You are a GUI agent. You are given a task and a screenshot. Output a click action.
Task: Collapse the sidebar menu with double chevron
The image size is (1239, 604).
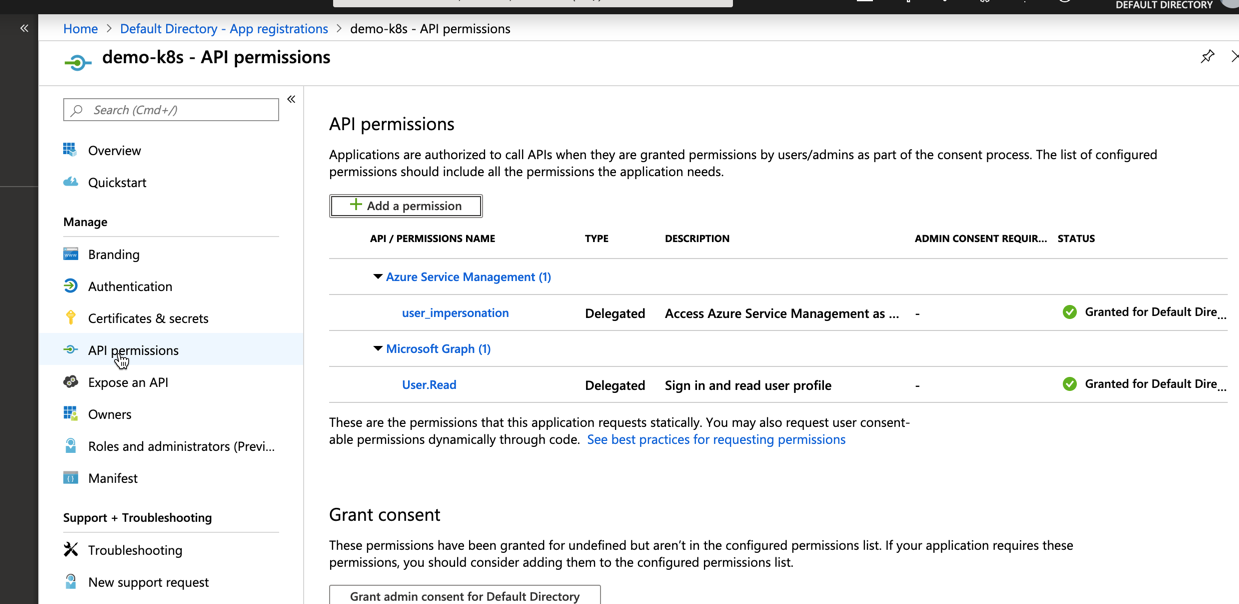tap(291, 99)
